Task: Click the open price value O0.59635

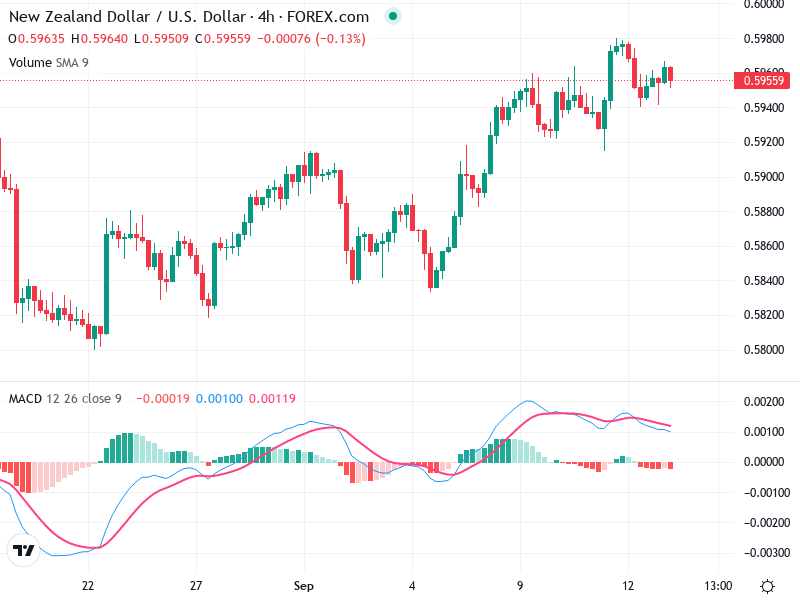Action: click(x=36, y=39)
